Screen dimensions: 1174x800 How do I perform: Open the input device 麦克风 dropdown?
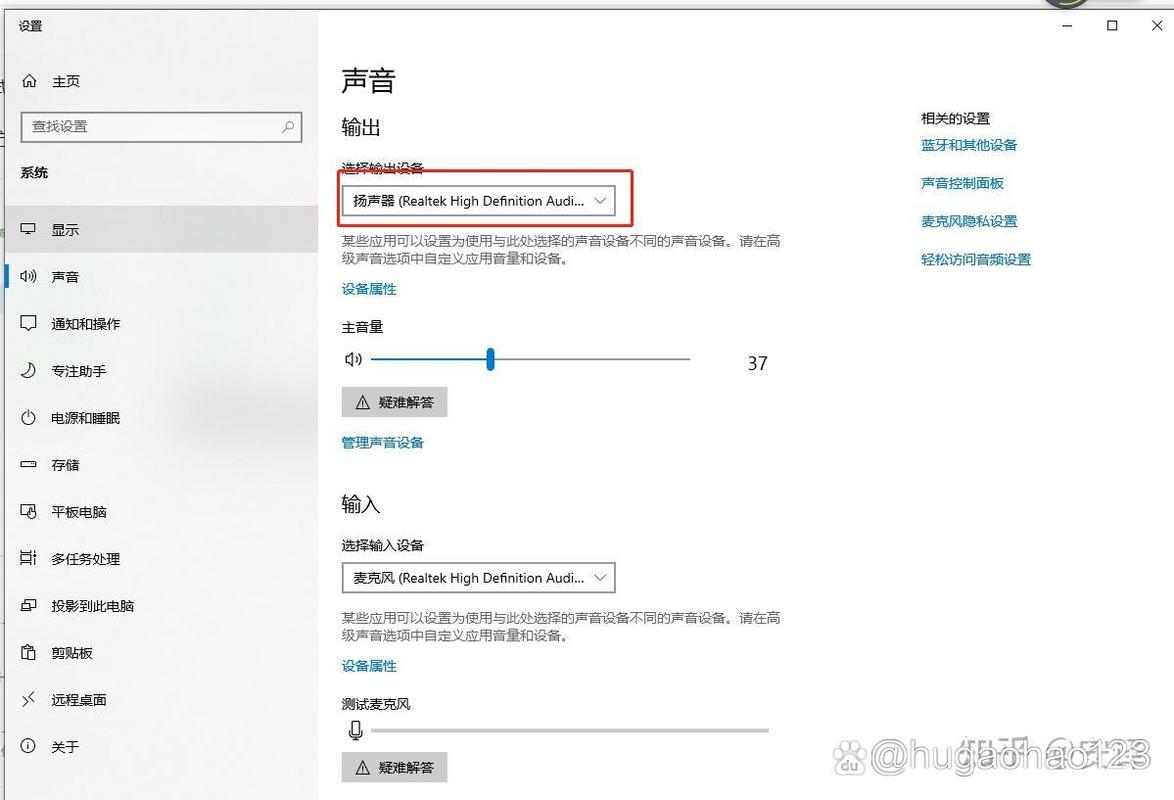click(x=478, y=578)
